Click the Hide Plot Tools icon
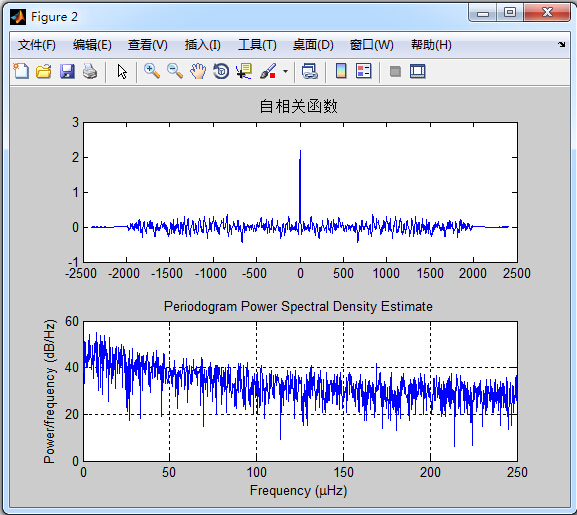This screenshot has width=577, height=515. [395, 71]
